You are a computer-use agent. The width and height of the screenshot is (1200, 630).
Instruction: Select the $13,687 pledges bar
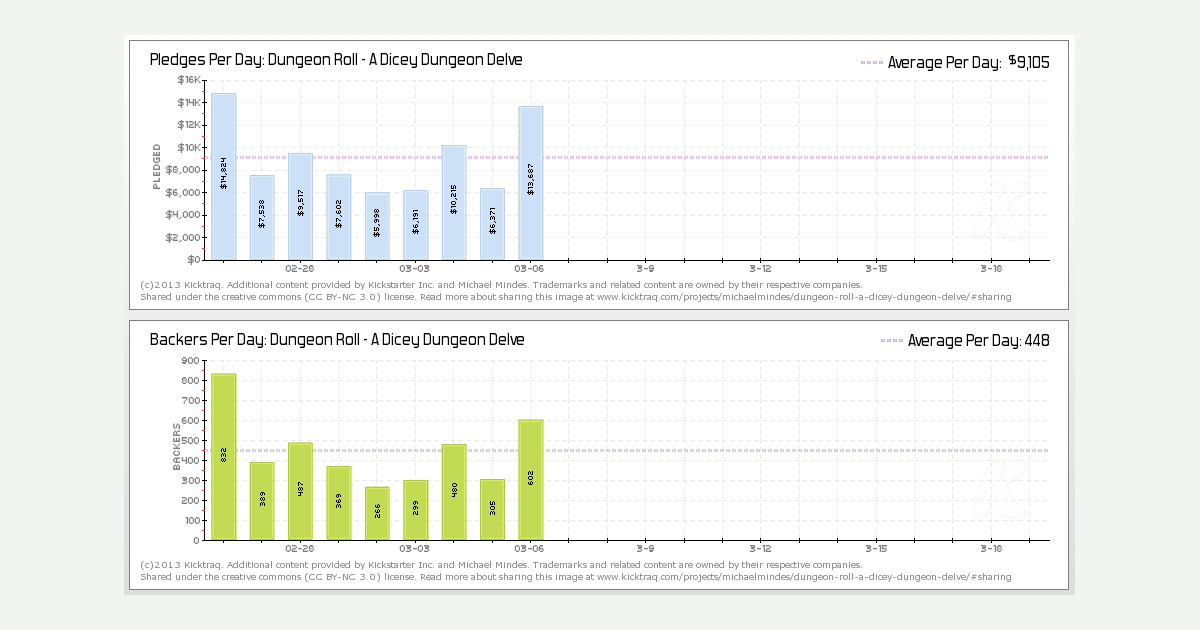[531, 182]
